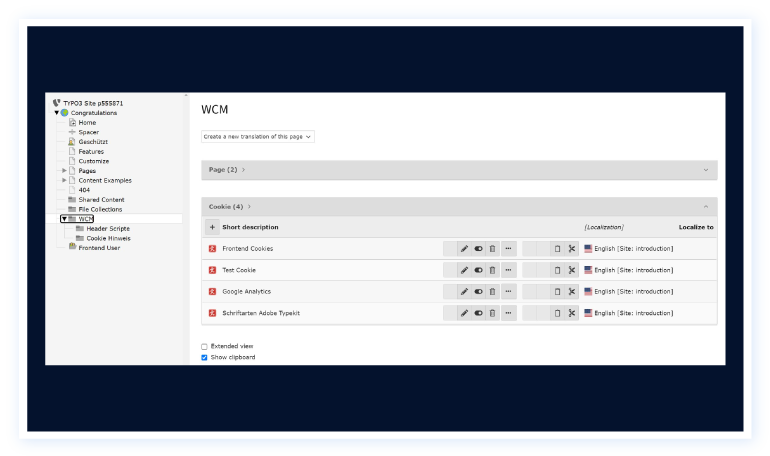Viewport: 770px width, 456px height.
Task: Copy the Google Analytics record
Action: [557, 292]
